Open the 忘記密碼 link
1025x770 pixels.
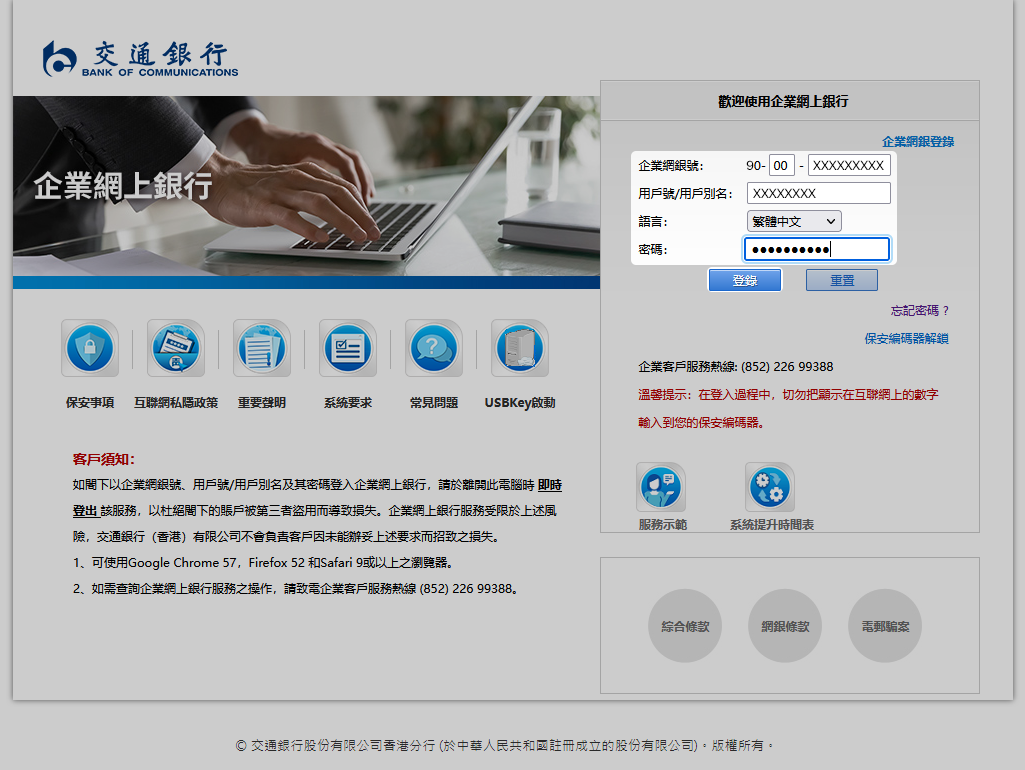(919, 310)
